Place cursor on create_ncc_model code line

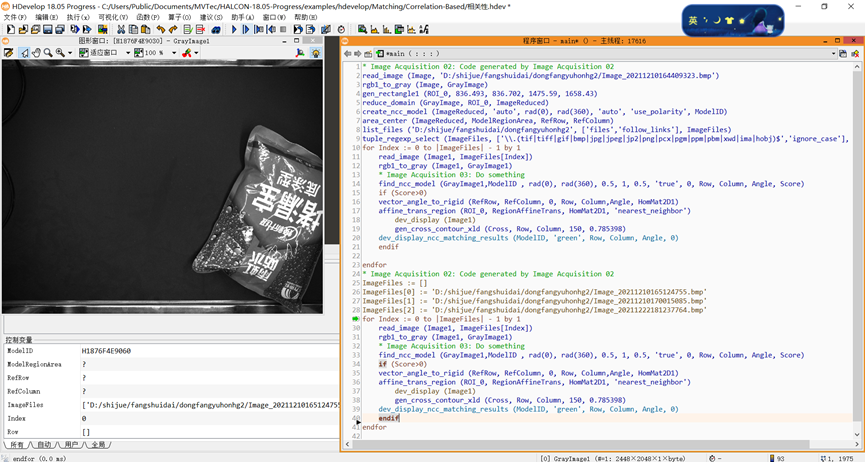pos(544,111)
